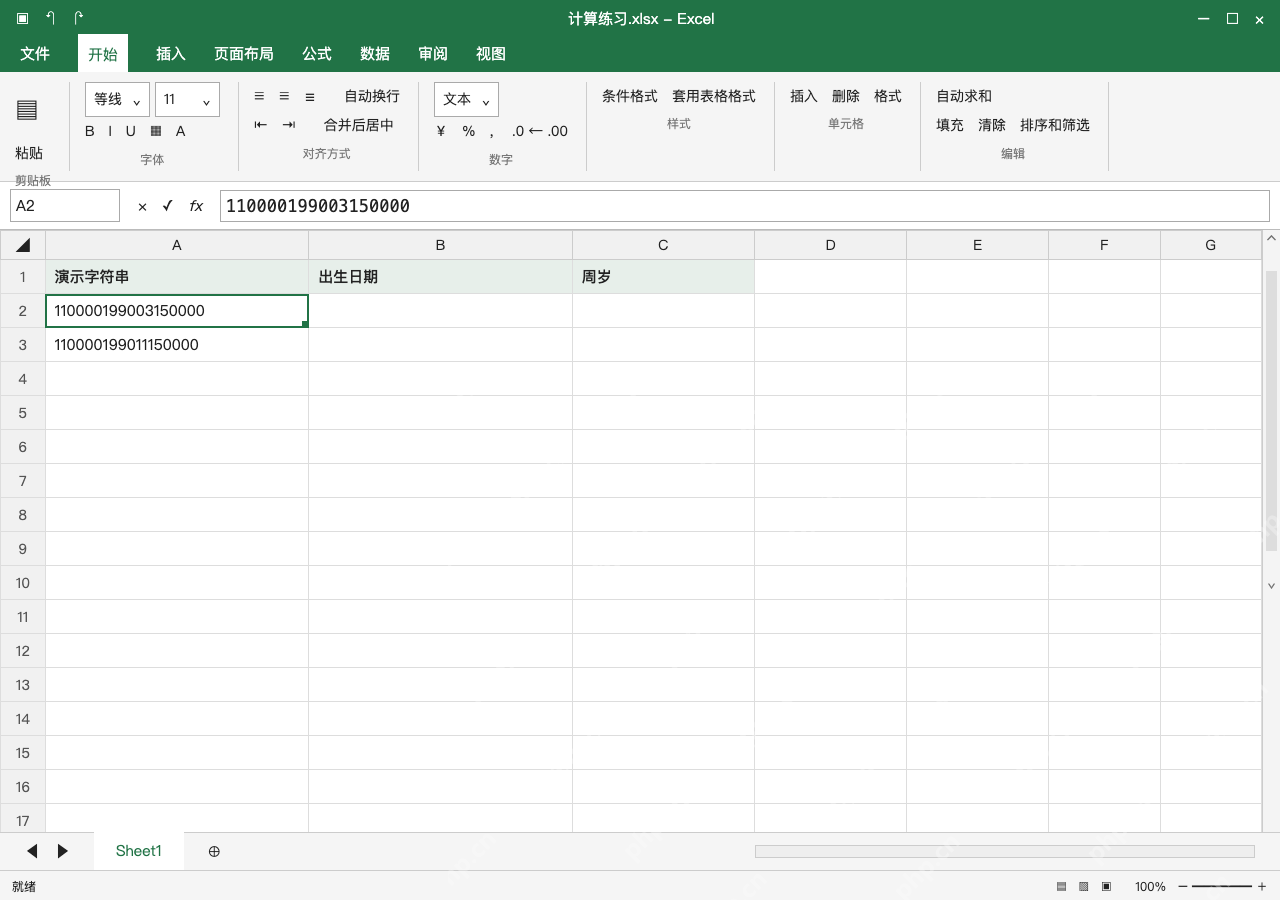
Task: Increase indent in alignment group
Action: point(289,125)
